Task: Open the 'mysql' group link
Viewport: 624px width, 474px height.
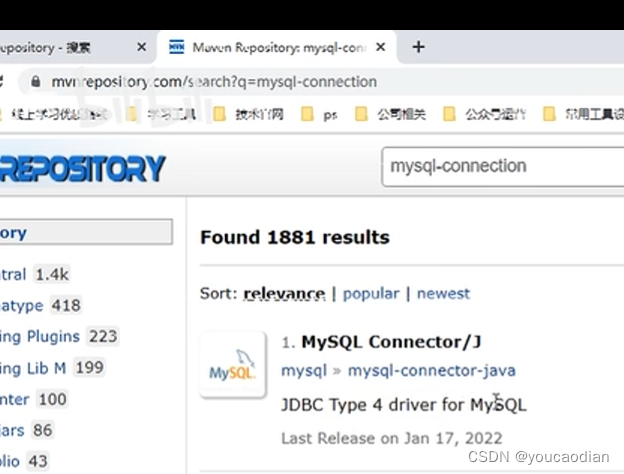Action: (x=304, y=371)
